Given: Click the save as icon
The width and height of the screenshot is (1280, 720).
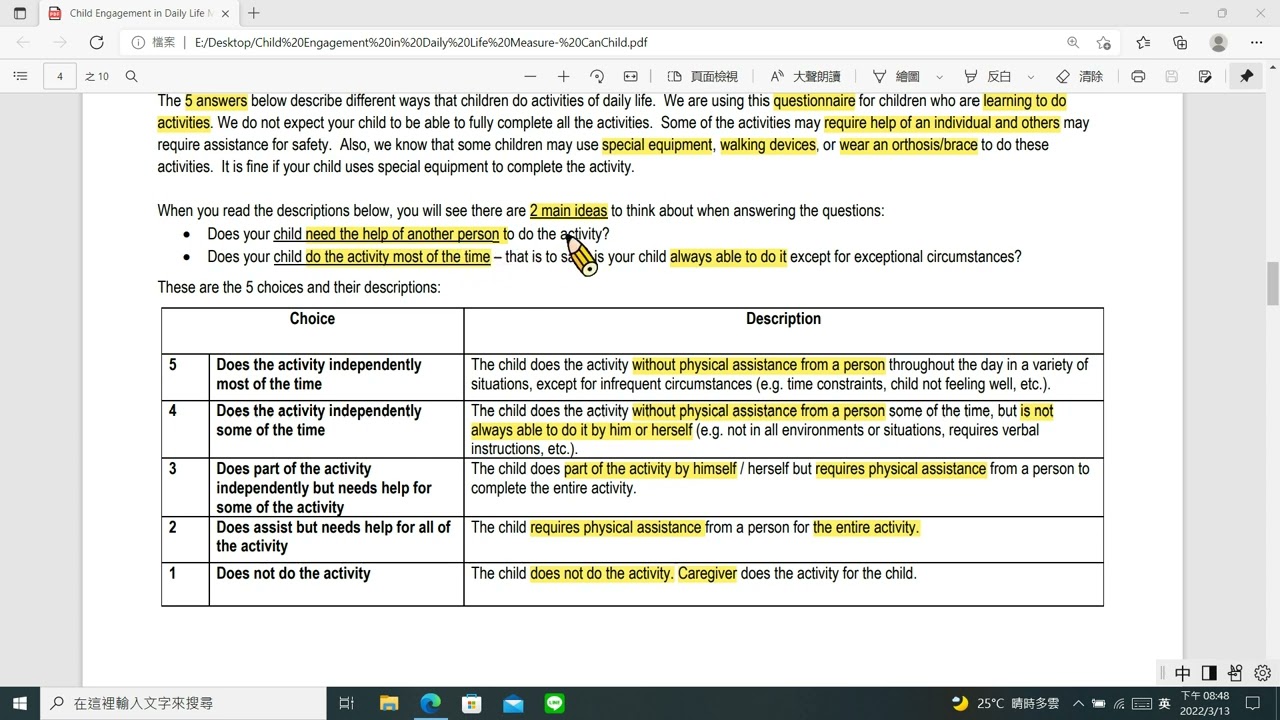Looking at the screenshot, I should (1205, 76).
